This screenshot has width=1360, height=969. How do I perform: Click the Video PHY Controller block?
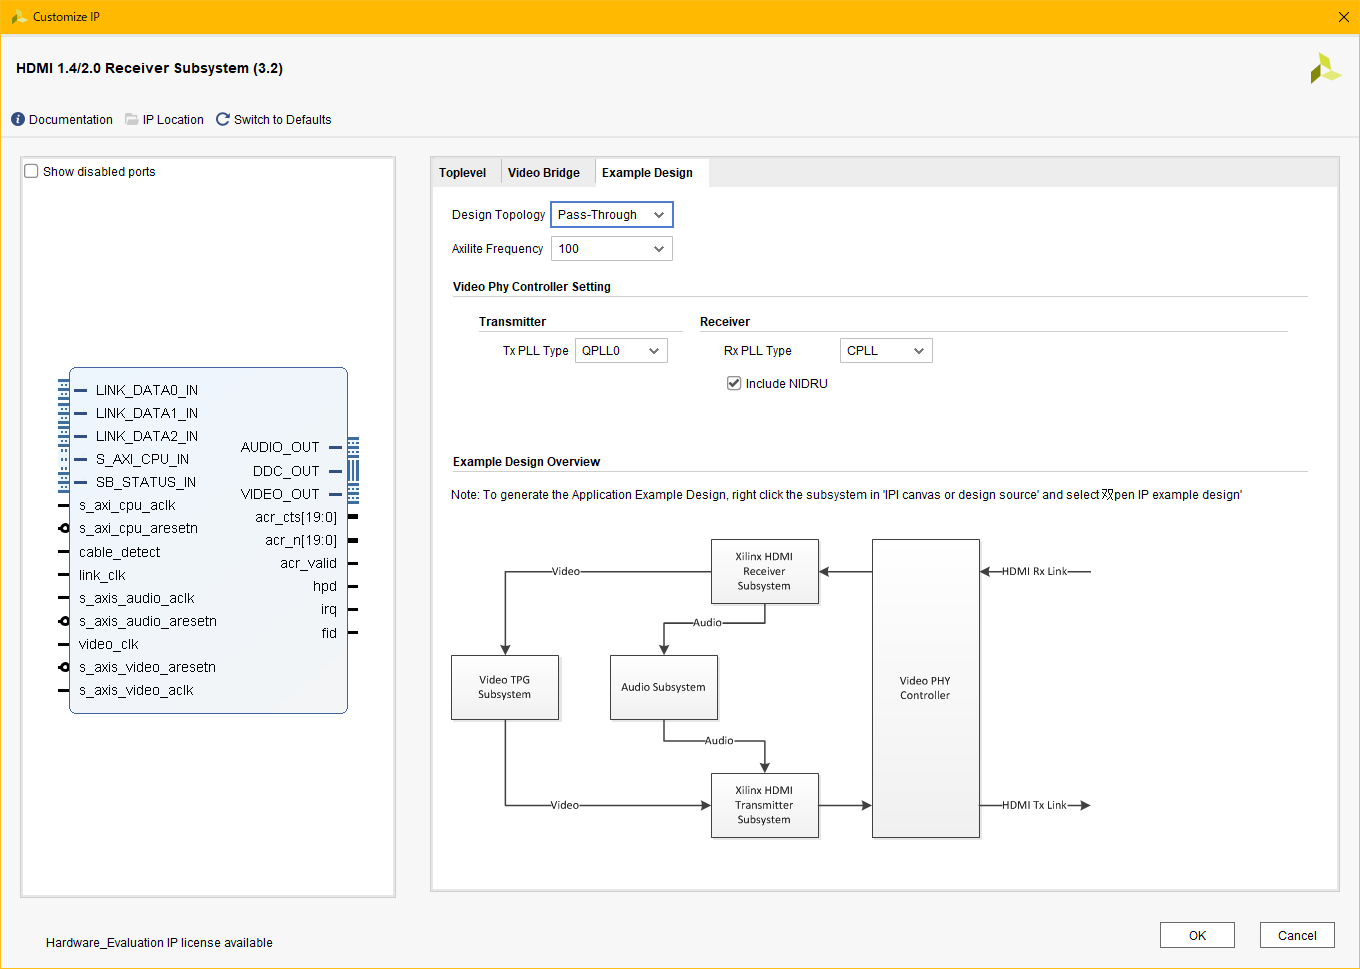tap(926, 688)
